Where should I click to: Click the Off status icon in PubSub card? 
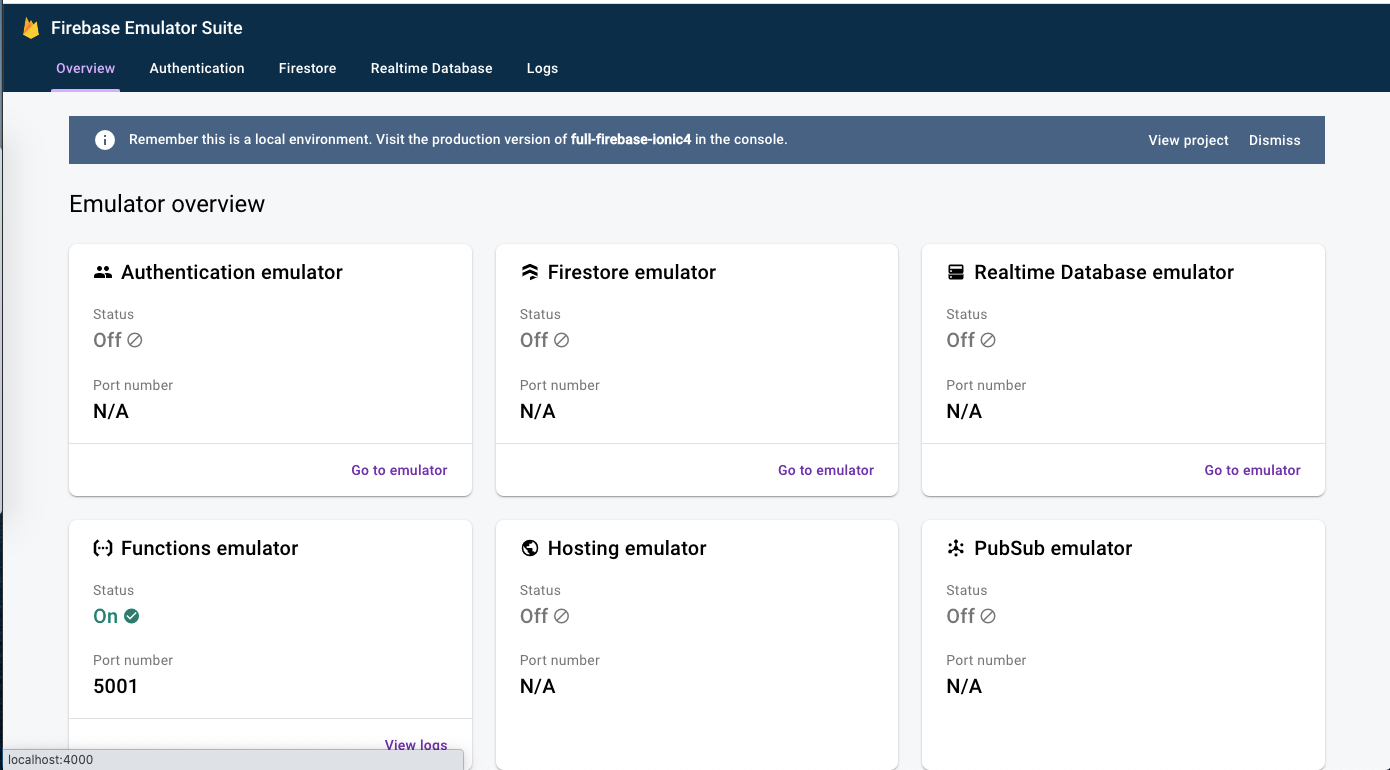pos(988,616)
